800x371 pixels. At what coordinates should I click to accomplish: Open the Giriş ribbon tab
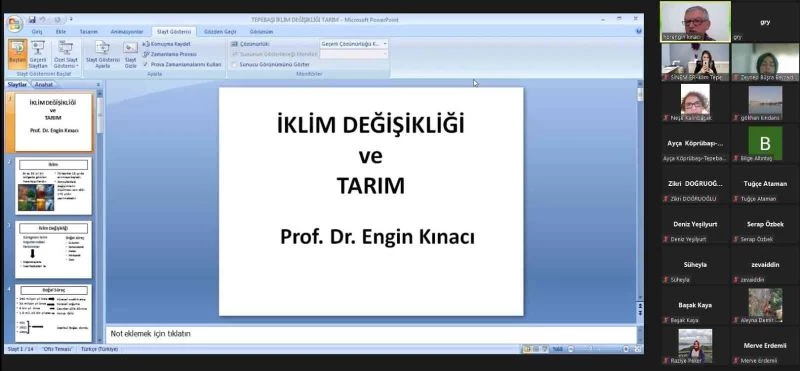[x=37, y=32]
